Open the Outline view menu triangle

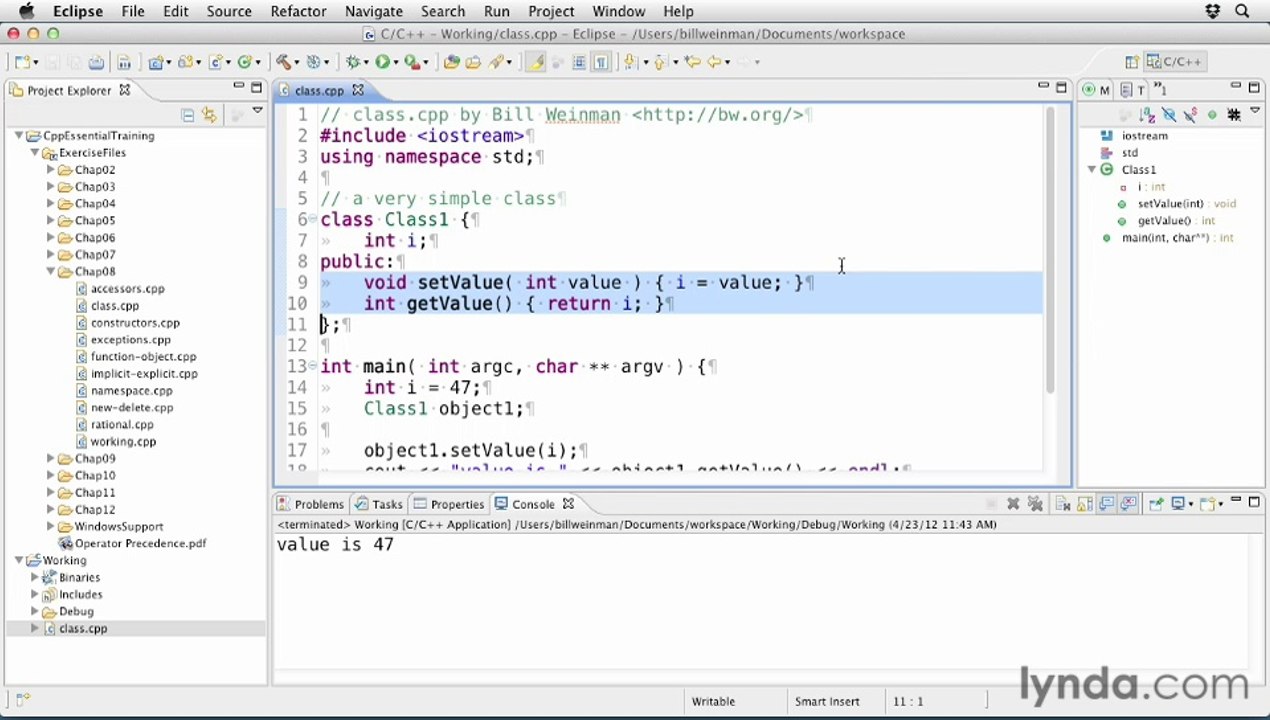(x=1255, y=110)
